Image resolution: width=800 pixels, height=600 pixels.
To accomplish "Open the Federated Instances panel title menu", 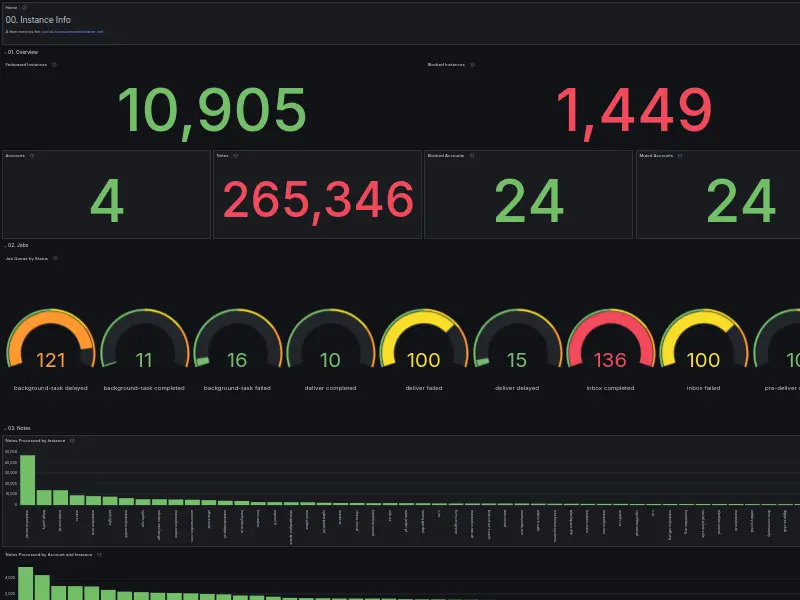I will tap(26, 65).
